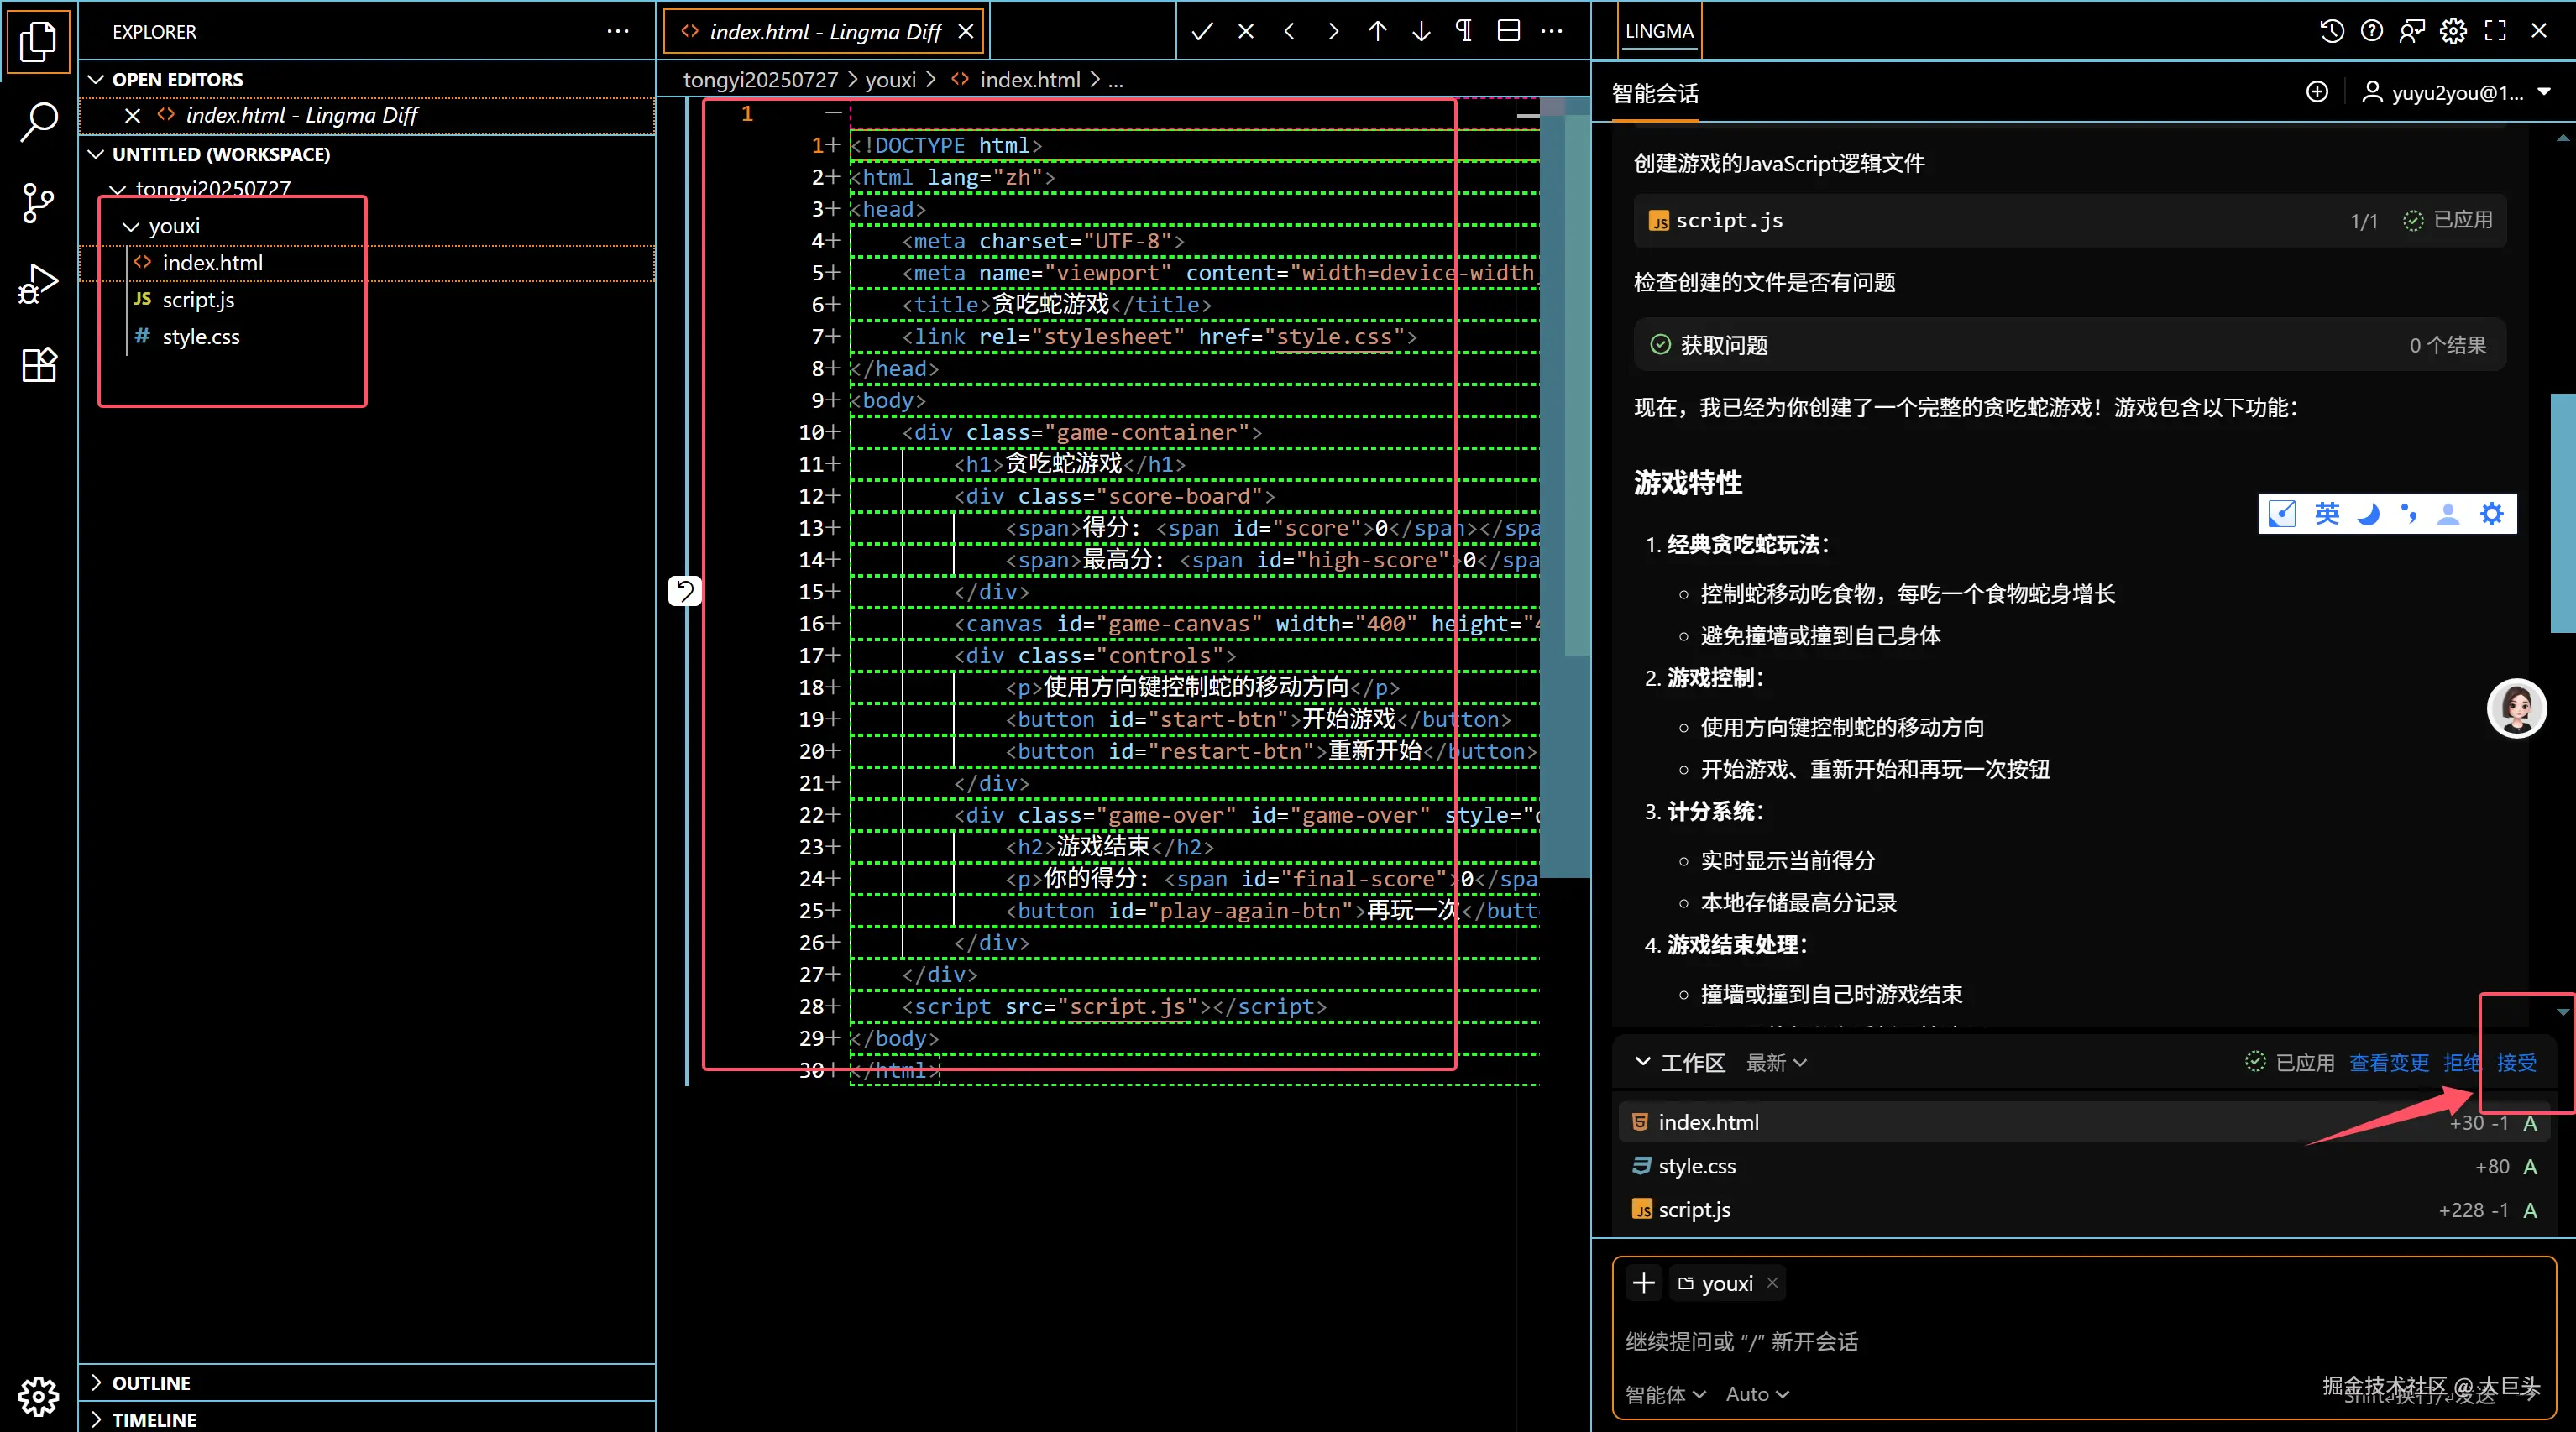2576x1432 pixels.
Task: Switch to the index.html Lingma Diff tab
Action: point(824,32)
